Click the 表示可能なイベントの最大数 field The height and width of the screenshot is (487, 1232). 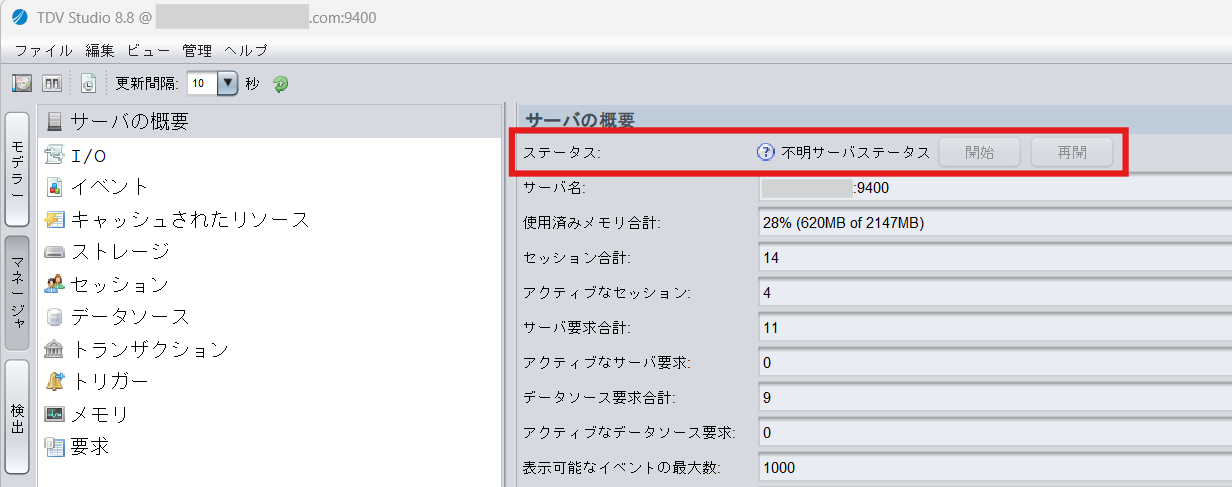coord(995,468)
